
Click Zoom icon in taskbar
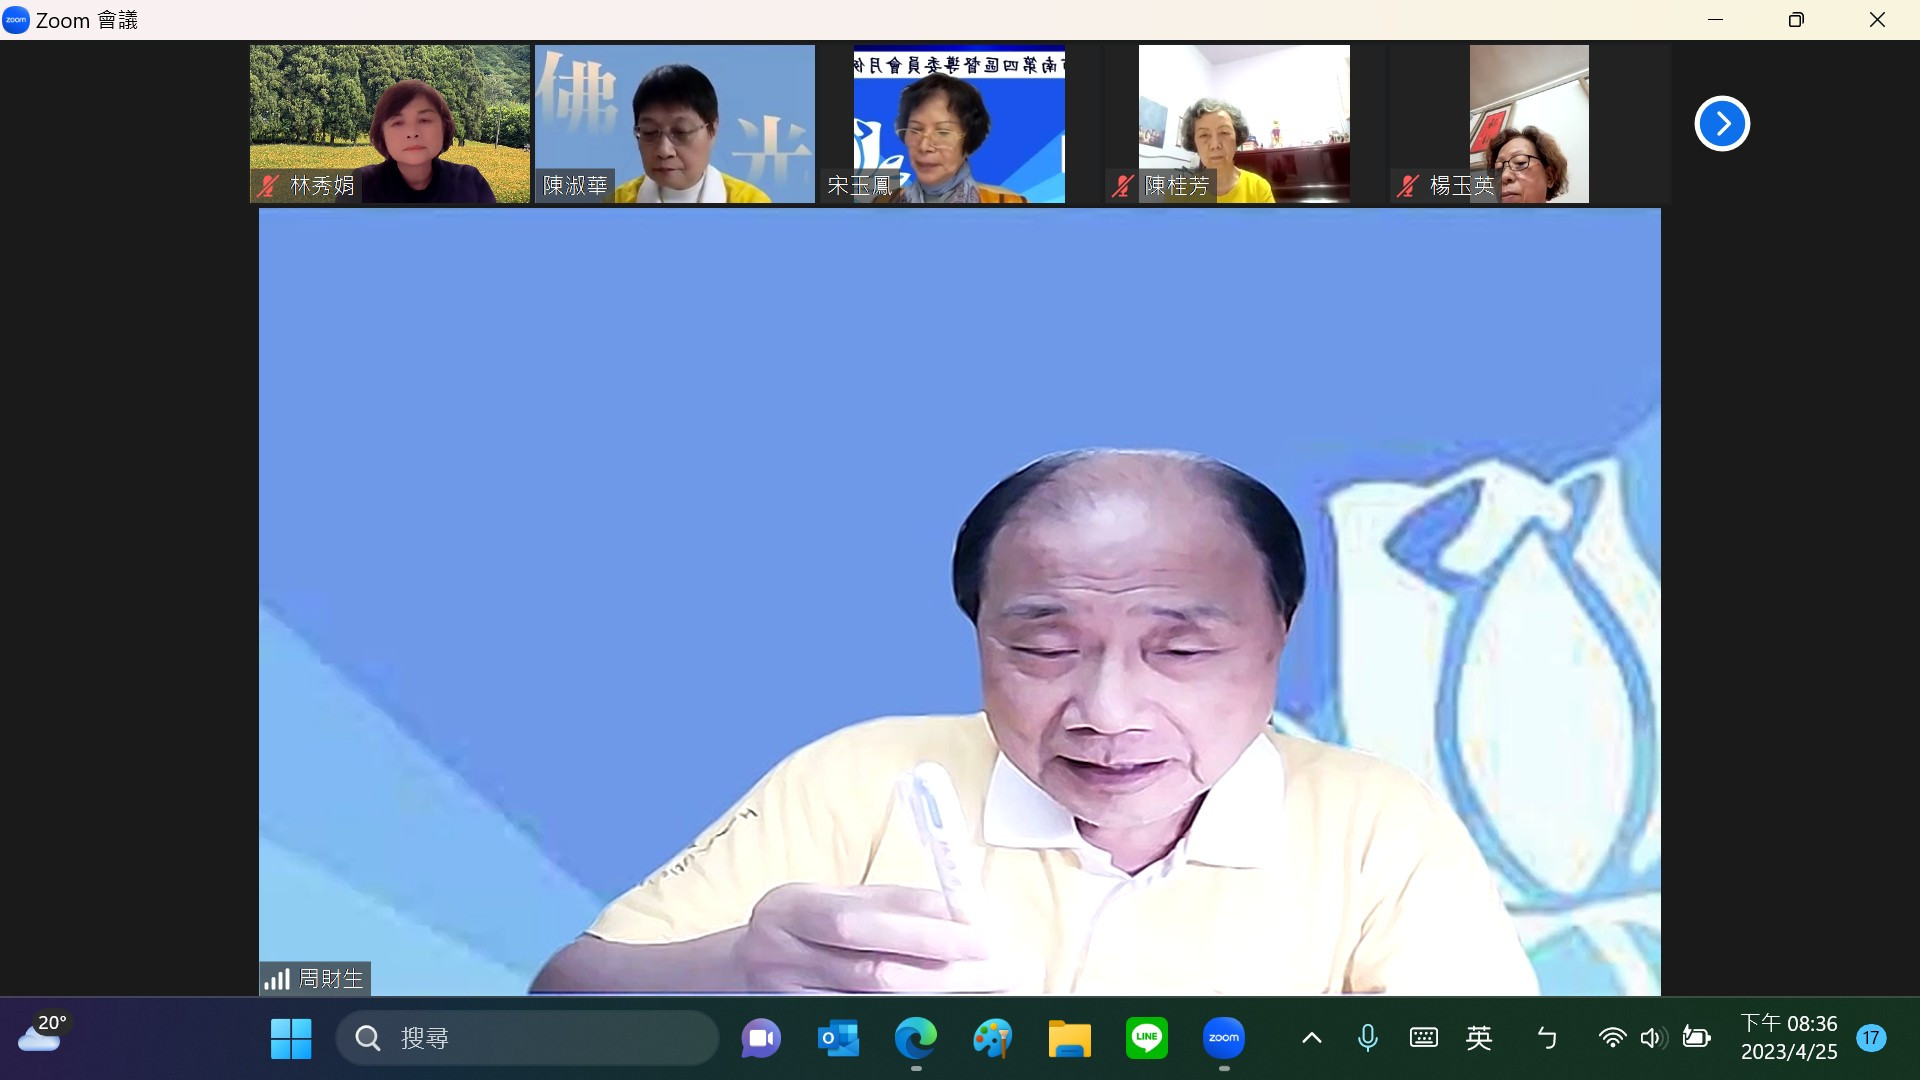pyautogui.click(x=1223, y=1038)
